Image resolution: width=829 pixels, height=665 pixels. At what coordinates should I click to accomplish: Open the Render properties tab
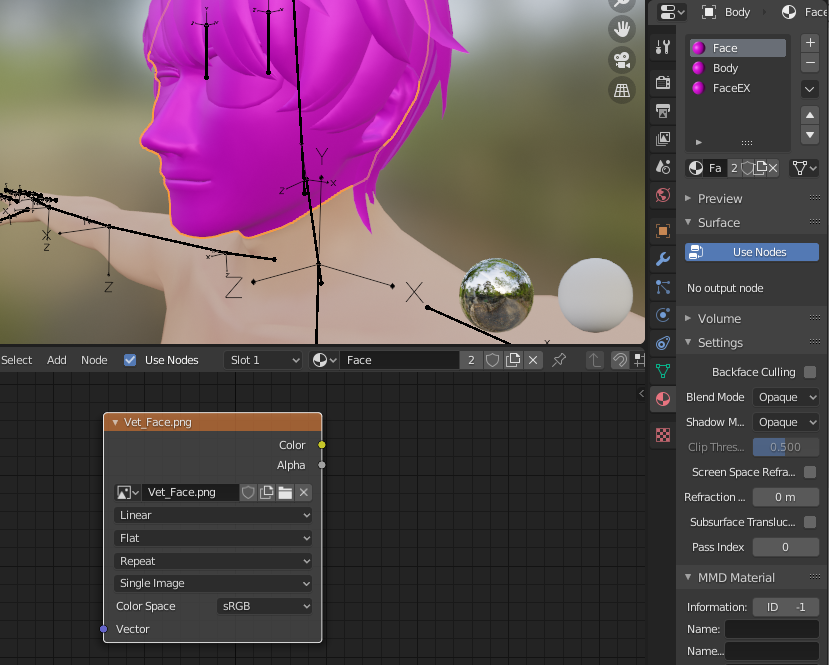(x=662, y=82)
